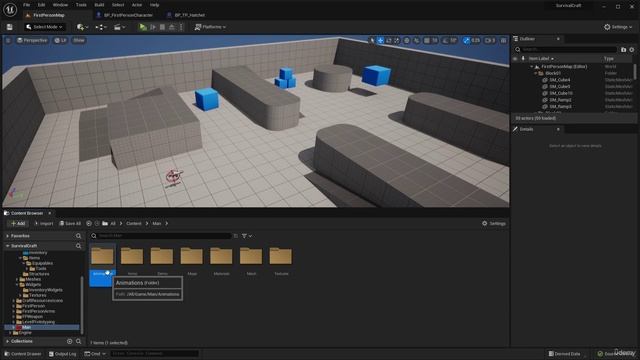Open the Window menu
640x360 pixels.
60,5
